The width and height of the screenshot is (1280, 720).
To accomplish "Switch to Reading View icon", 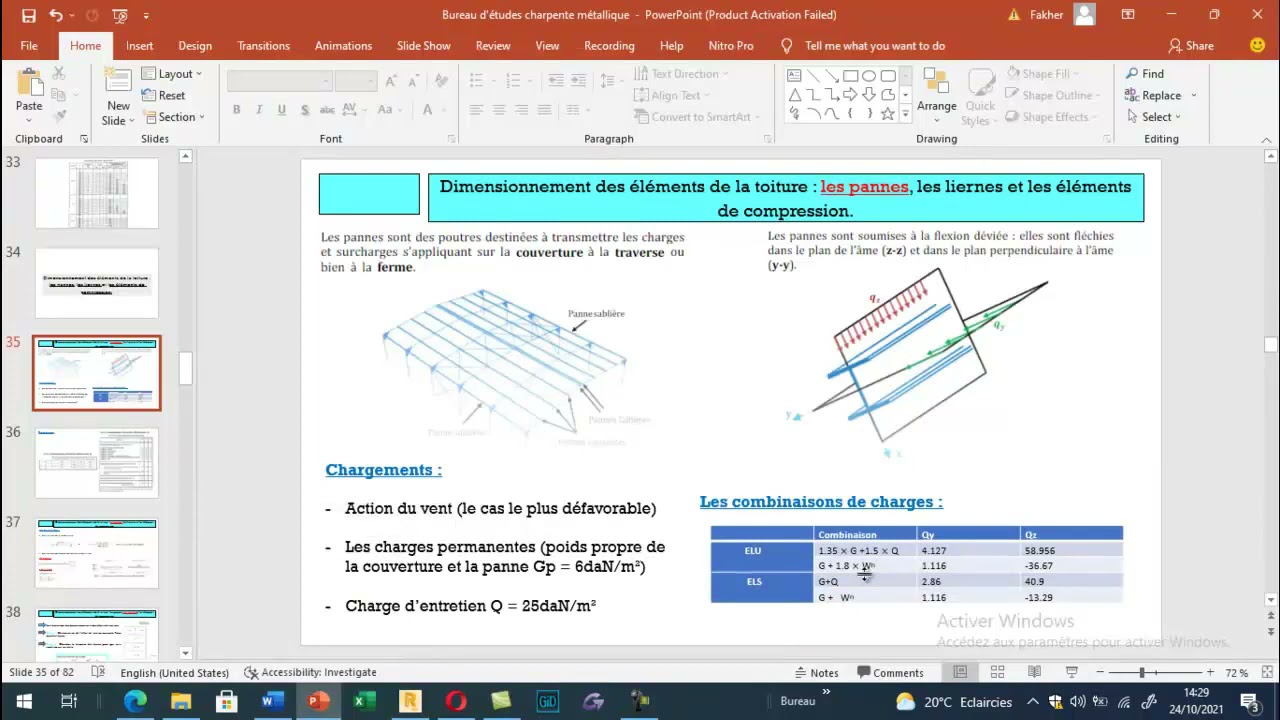I will tap(1034, 673).
